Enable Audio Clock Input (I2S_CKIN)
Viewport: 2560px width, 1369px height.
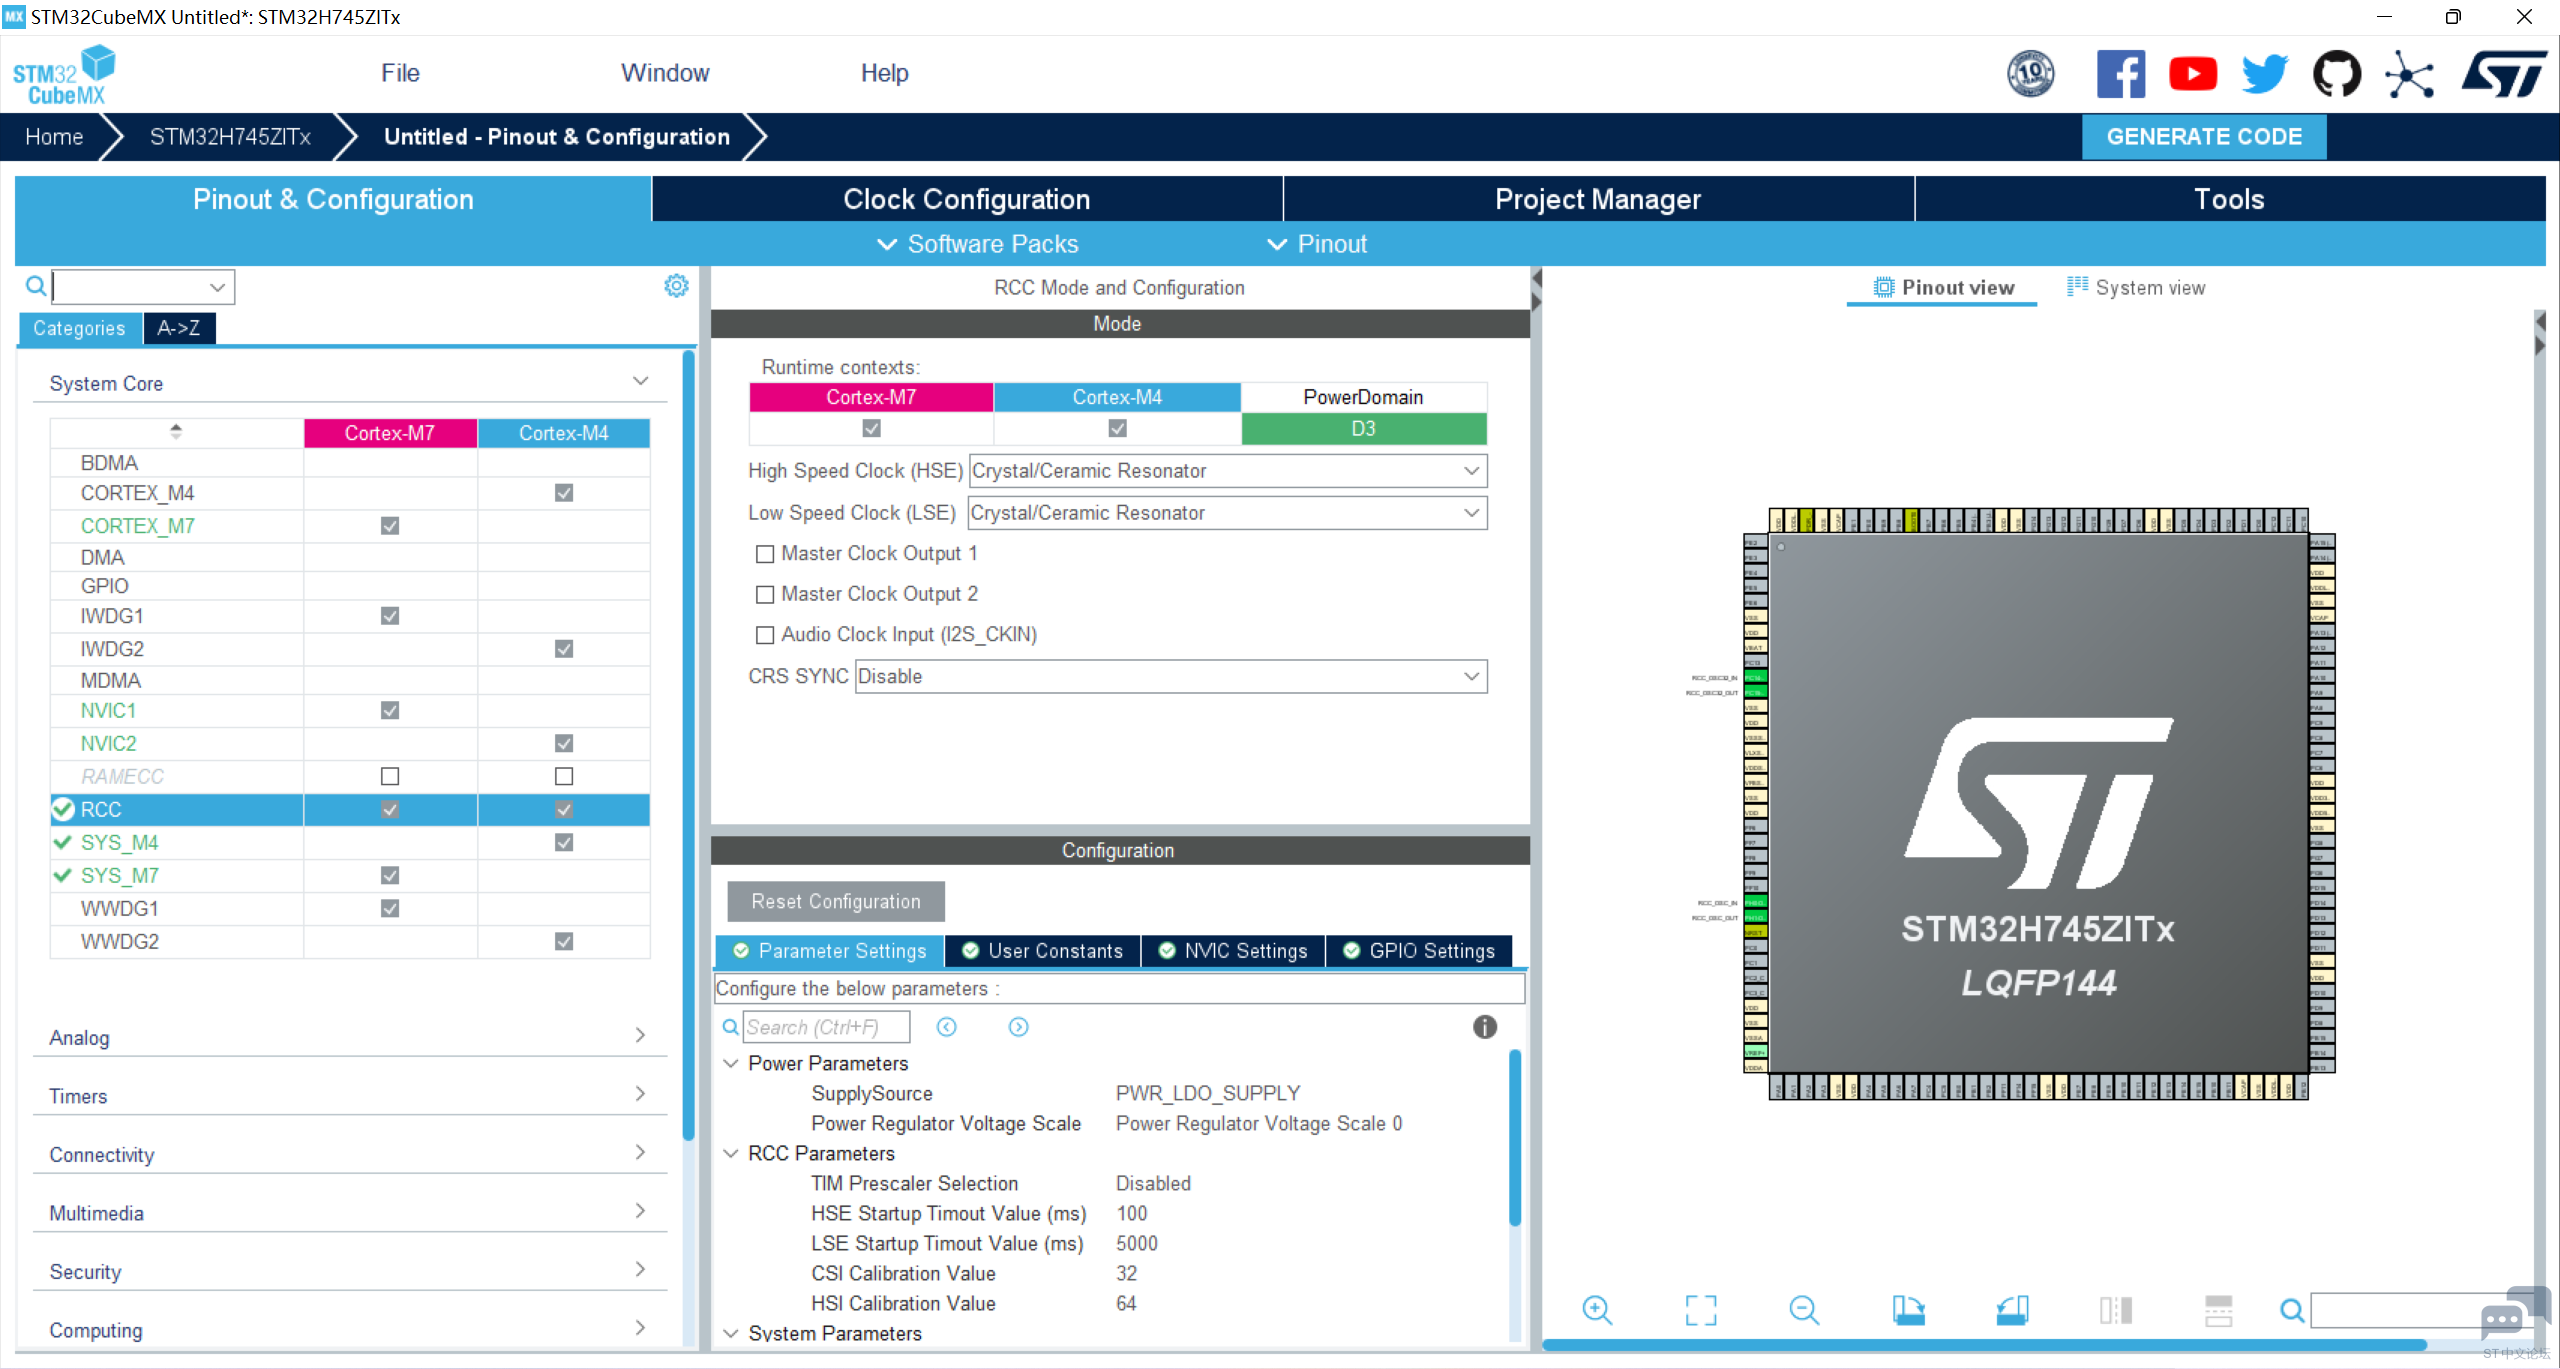pyautogui.click(x=765, y=635)
